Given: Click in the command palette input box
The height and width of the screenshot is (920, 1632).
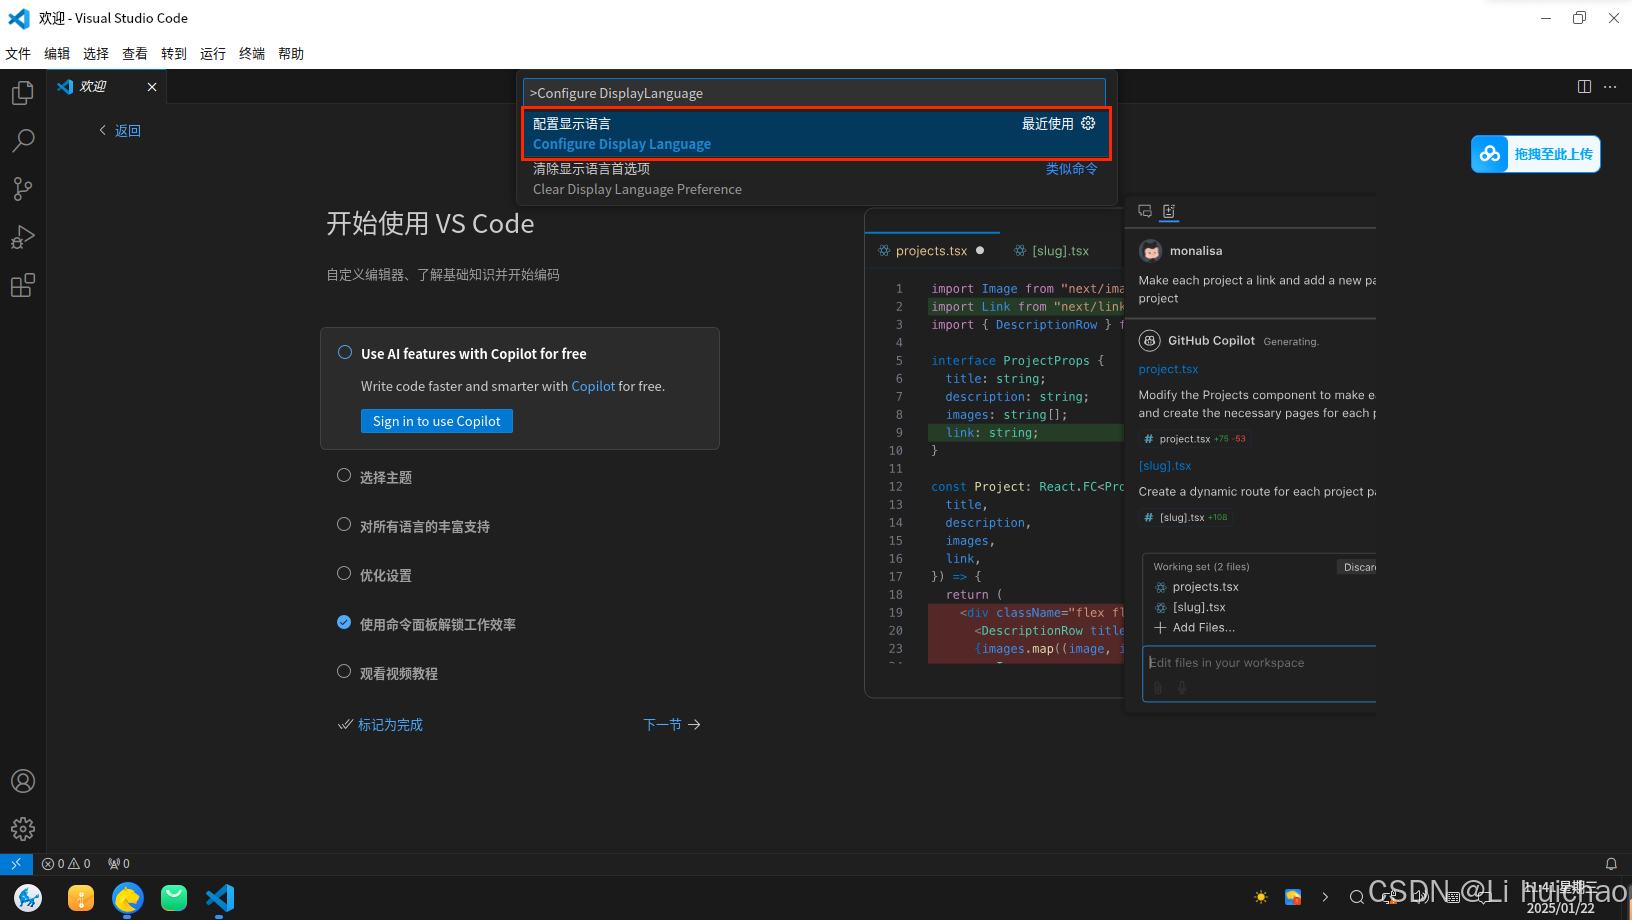Looking at the screenshot, I should pos(814,92).
